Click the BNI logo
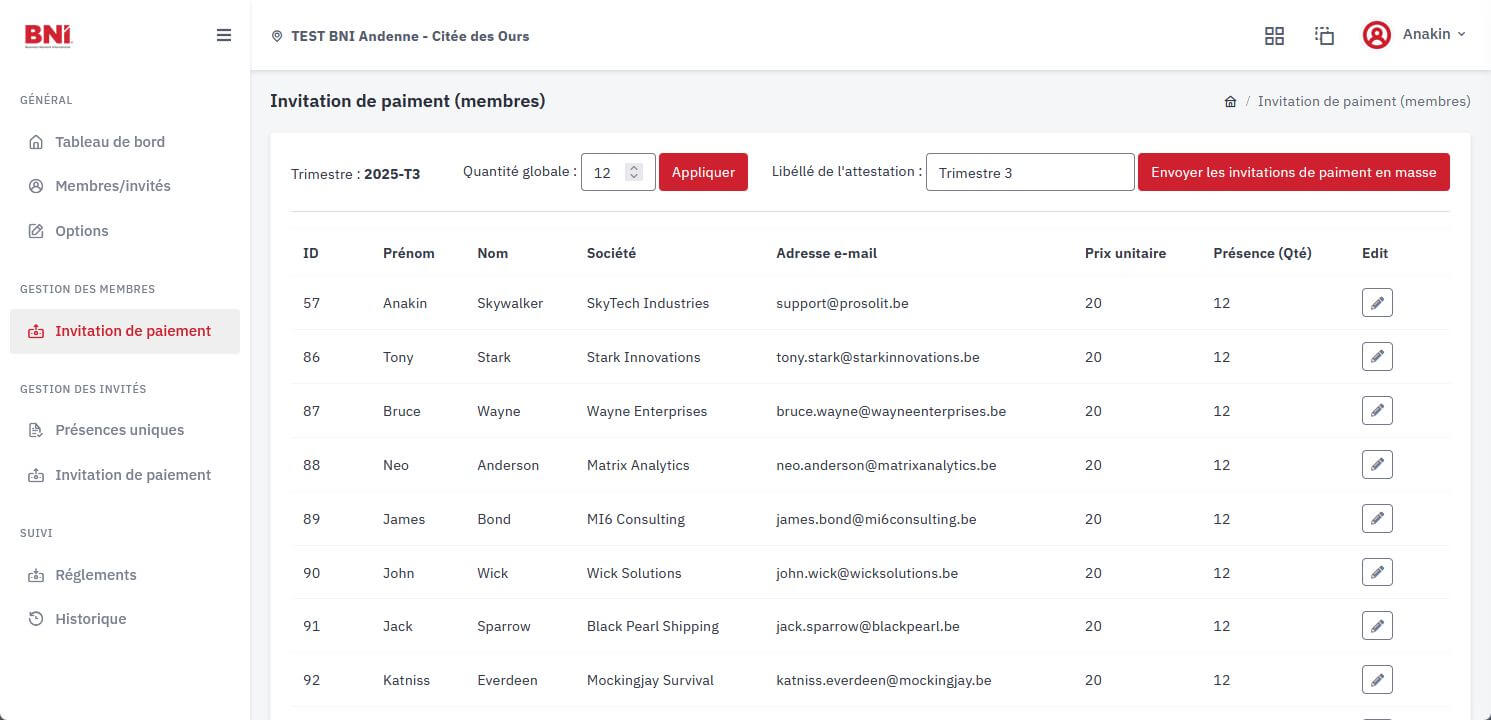 [x=48, y=35]
